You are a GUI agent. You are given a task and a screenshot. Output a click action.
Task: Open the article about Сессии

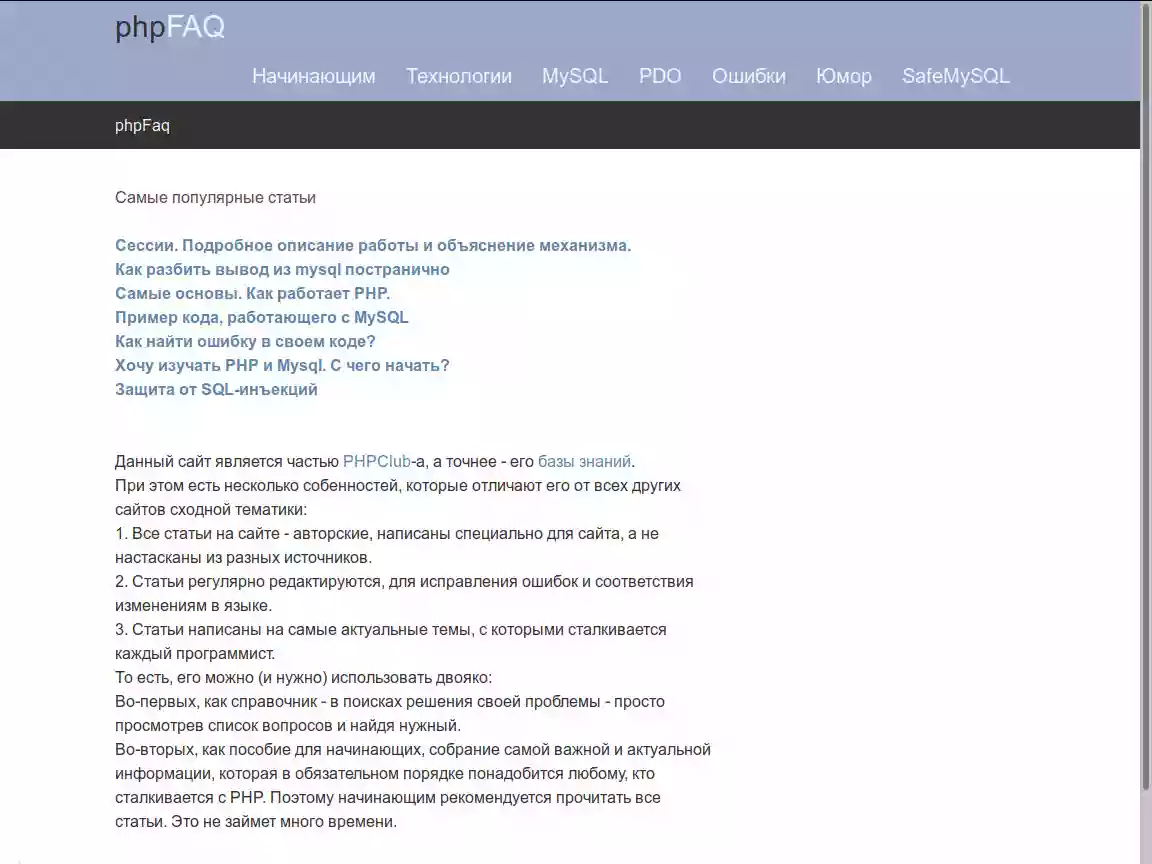(x=373, y=245)
